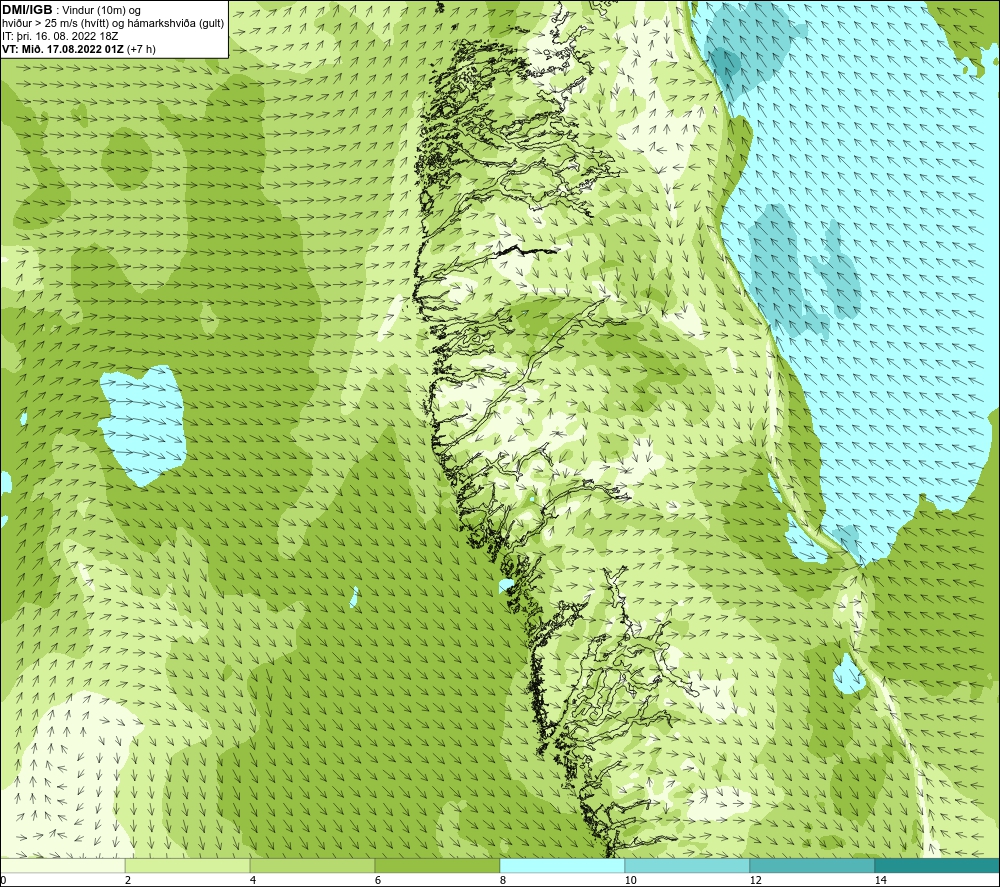Click the legend label "4"

click(253, 880)
